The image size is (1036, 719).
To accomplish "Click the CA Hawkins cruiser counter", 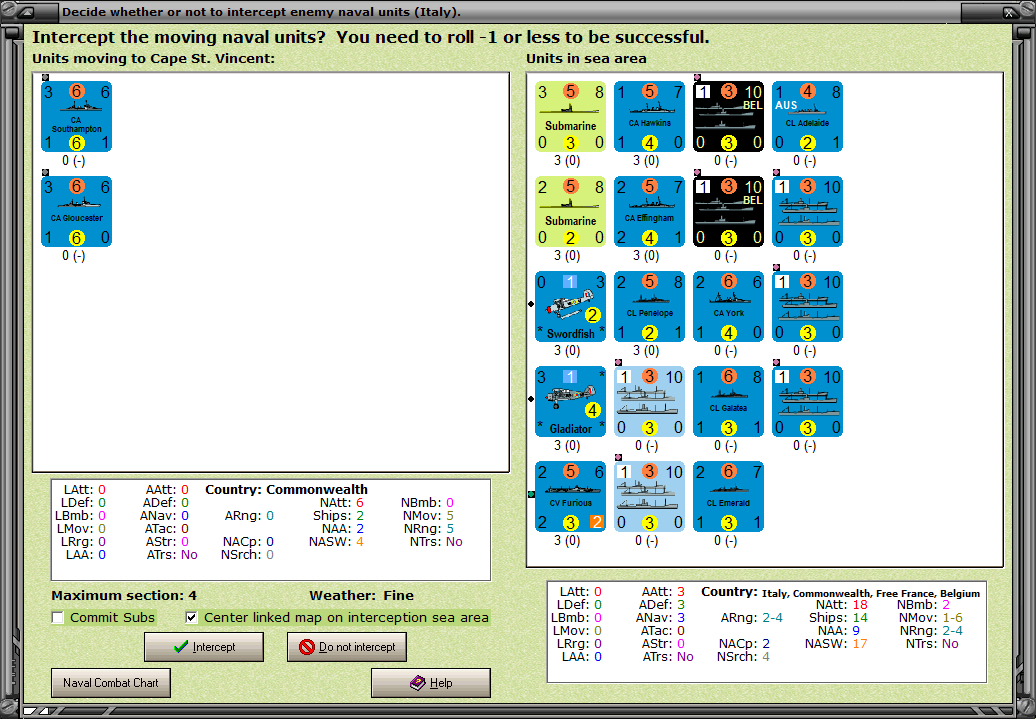I will [649, 116].
